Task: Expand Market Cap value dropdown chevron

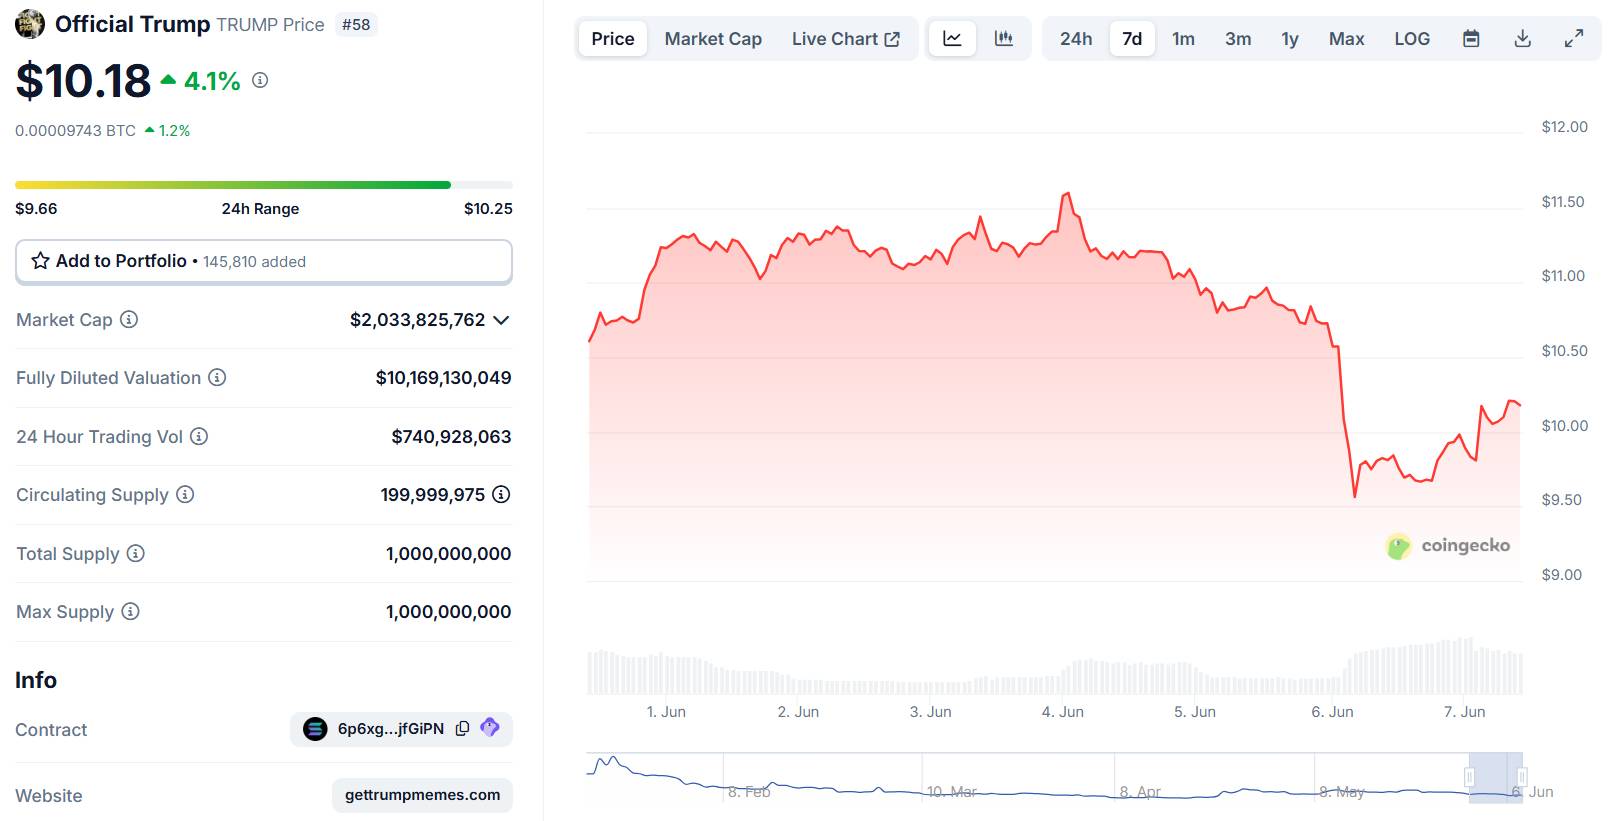Action: [x=501, y=320]
